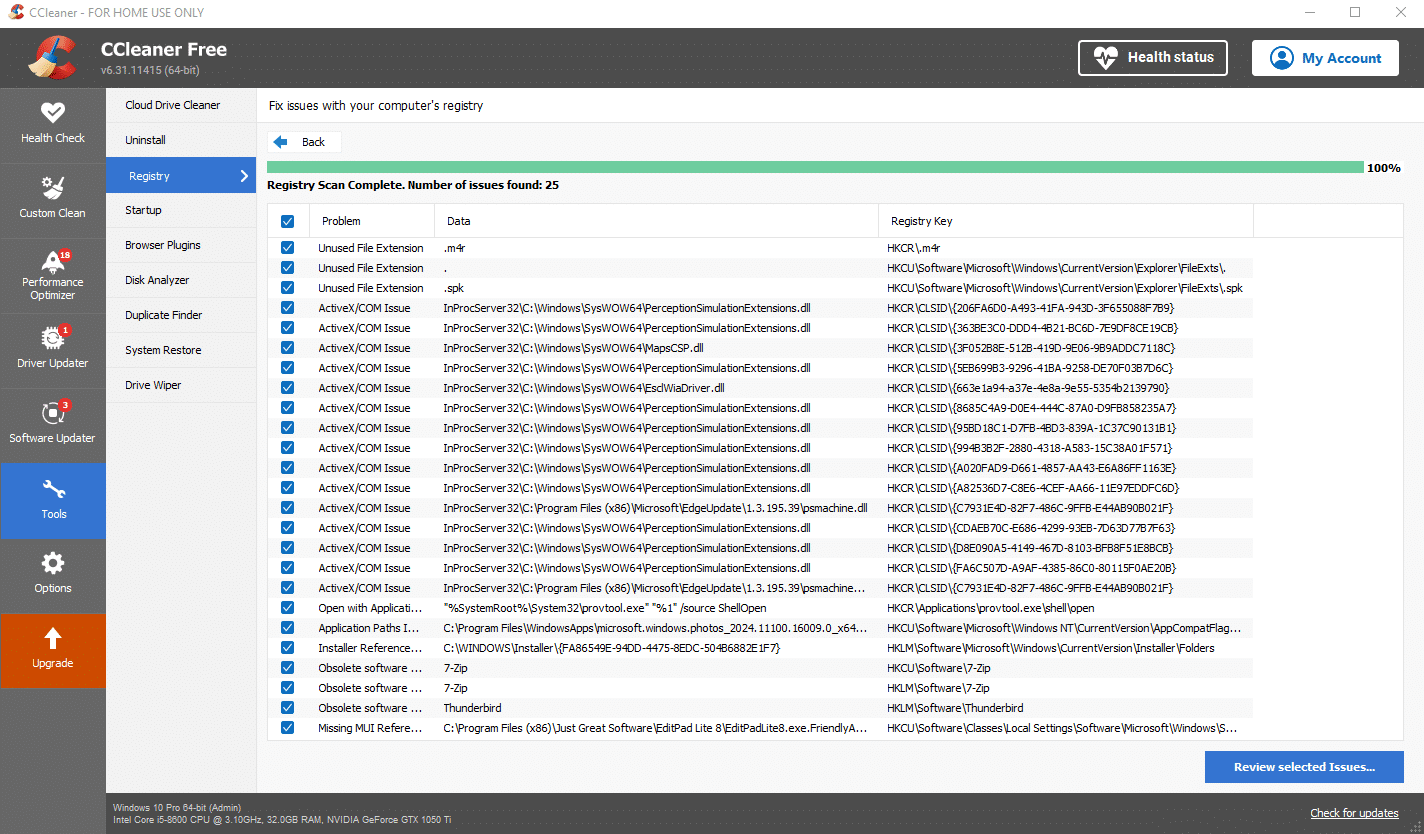Image resolution: width=1424 pixels, height=834 pixels.
Task: Open the My Account button
Action: (x=1325, y=58)
